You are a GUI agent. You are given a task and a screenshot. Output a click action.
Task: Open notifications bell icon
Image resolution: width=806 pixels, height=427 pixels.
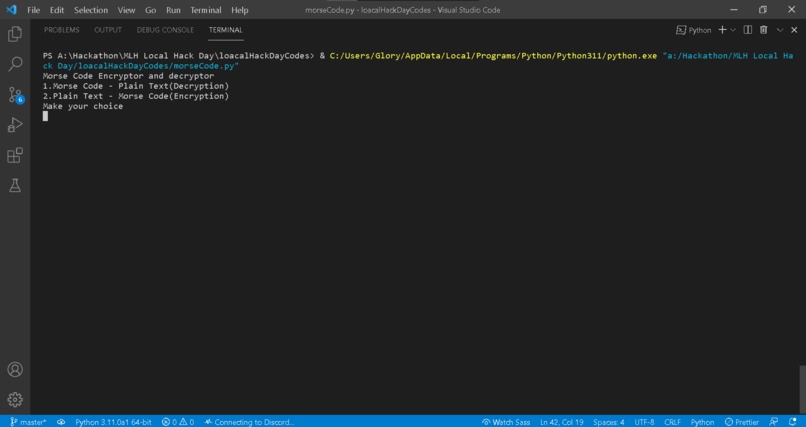[x=792, y=422]
